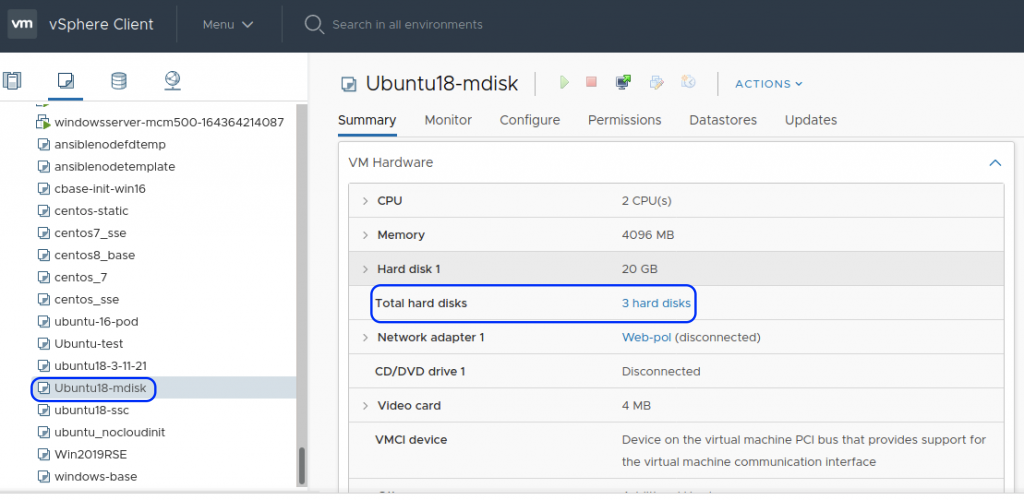The image size is (1024, 500).
Task: Select centos8_base in the inventory tree
Action: 94,255
